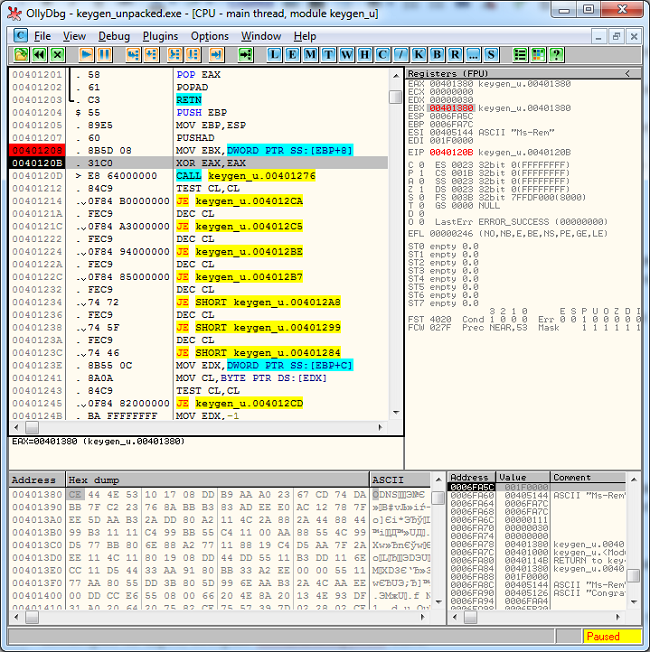Viewport: 650px width, 652px height.
Task: Click the Trace over toolbar icon
Action: tap(193, 54)
